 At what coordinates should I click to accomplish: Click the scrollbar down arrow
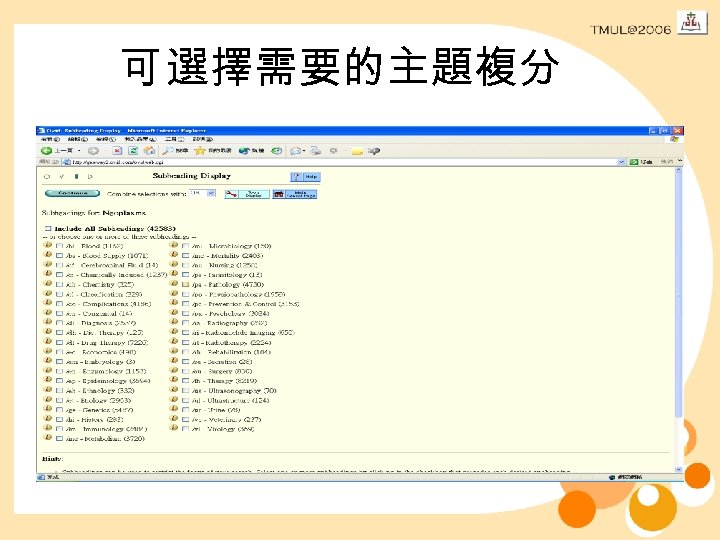[679, 469]
